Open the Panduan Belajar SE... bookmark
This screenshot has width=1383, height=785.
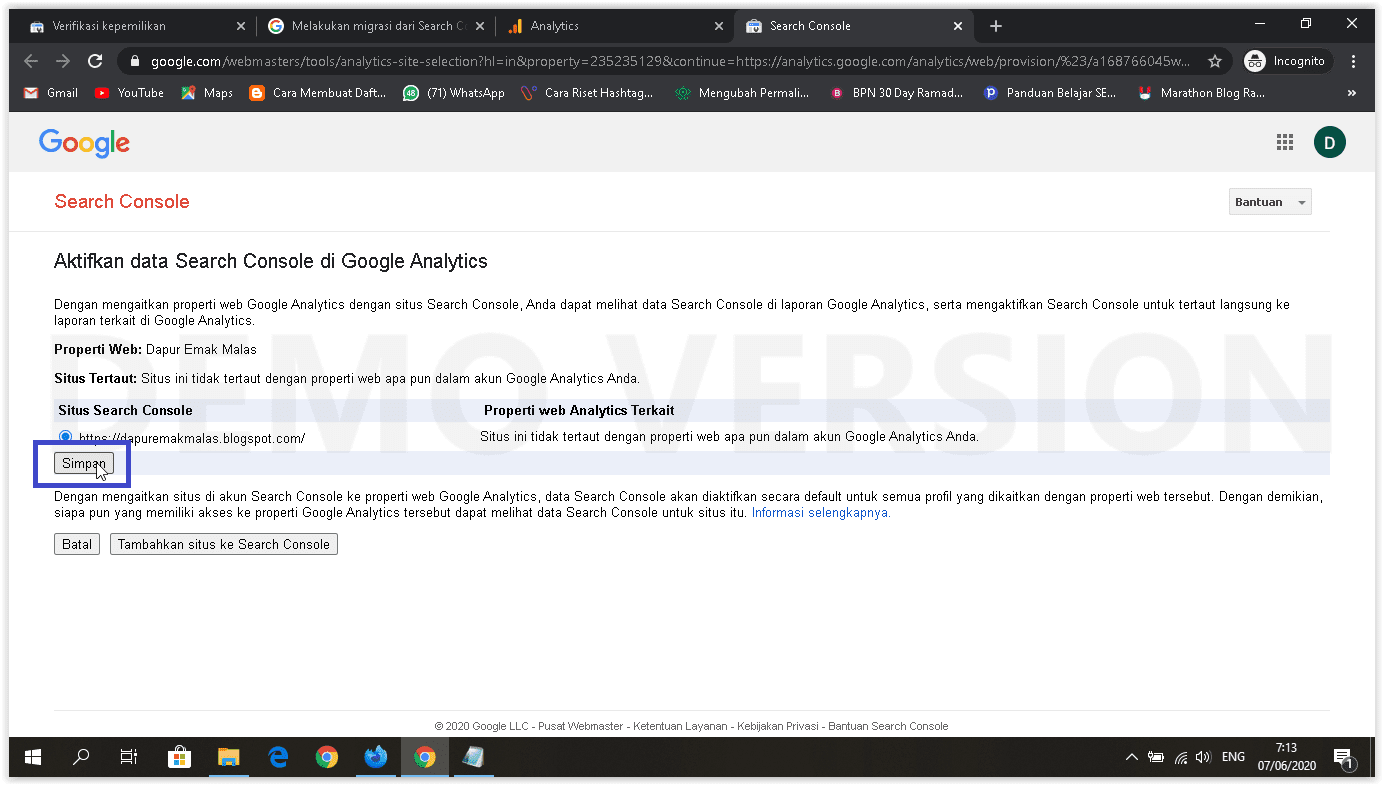click(1050, 93)
